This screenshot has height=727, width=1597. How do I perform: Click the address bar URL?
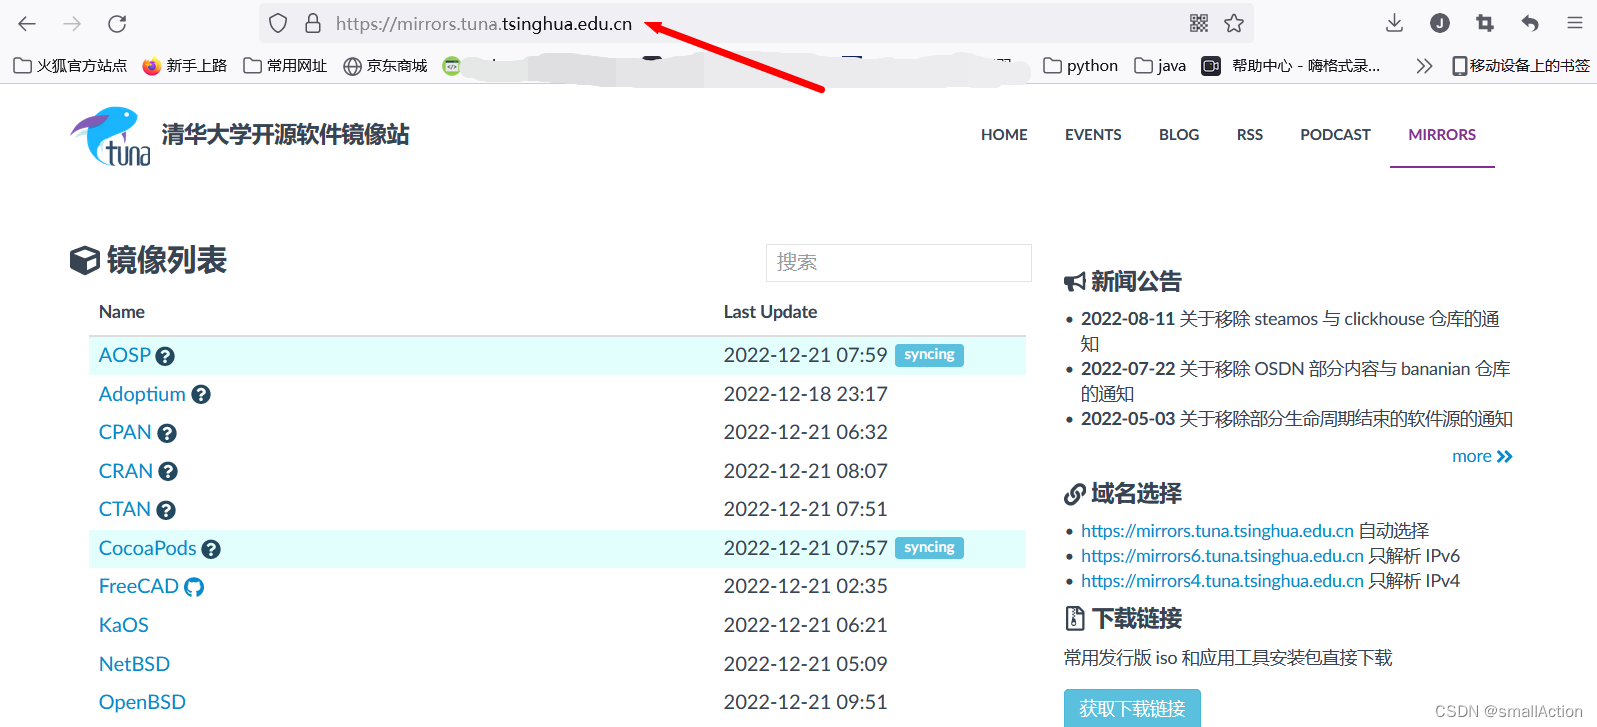[x=484, y=24]
